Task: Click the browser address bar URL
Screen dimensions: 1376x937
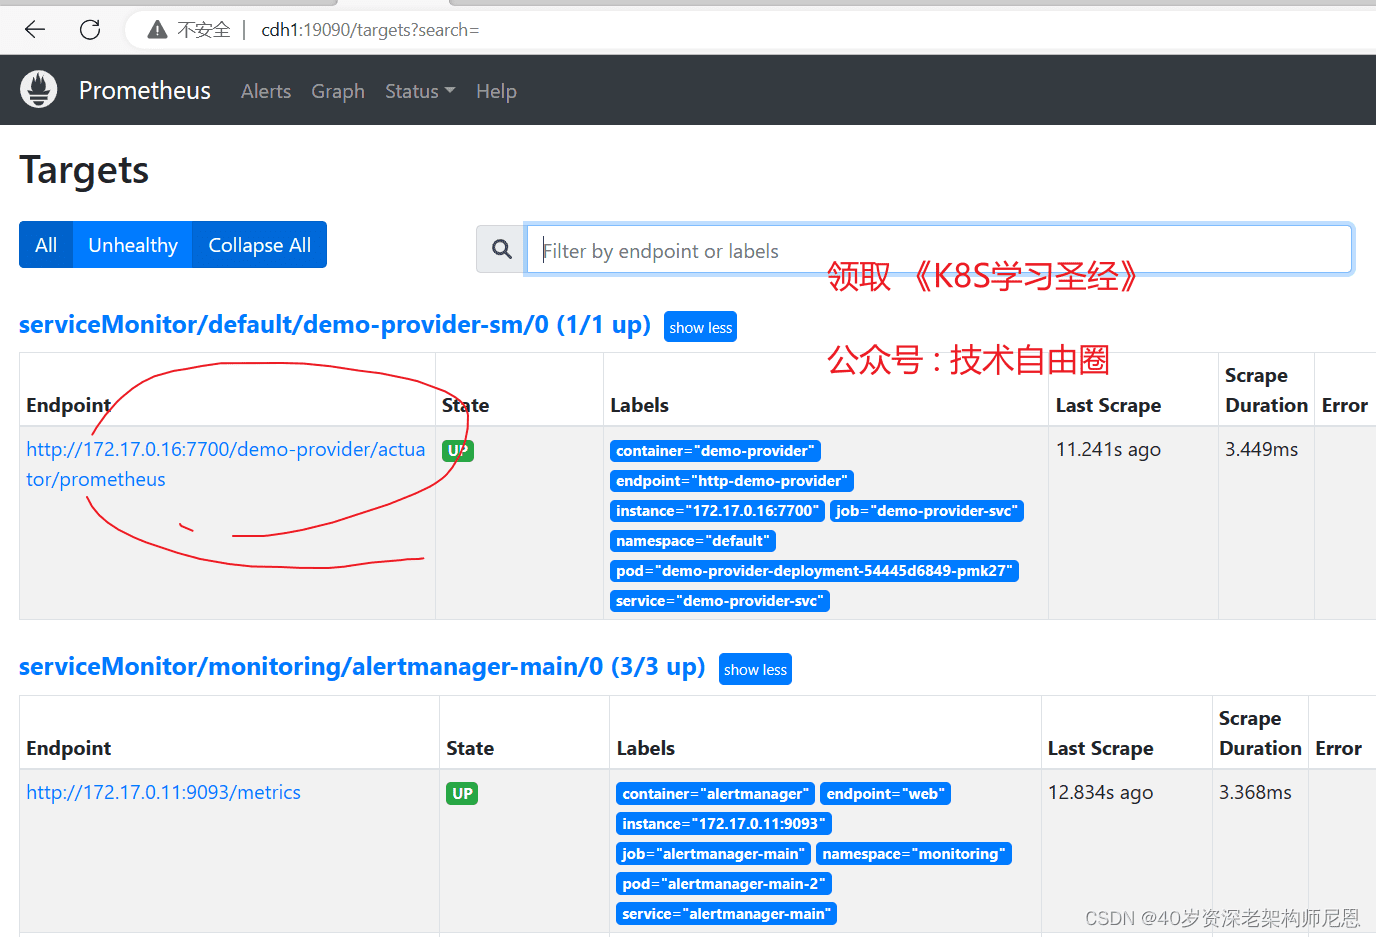Action: click(370, 30)
